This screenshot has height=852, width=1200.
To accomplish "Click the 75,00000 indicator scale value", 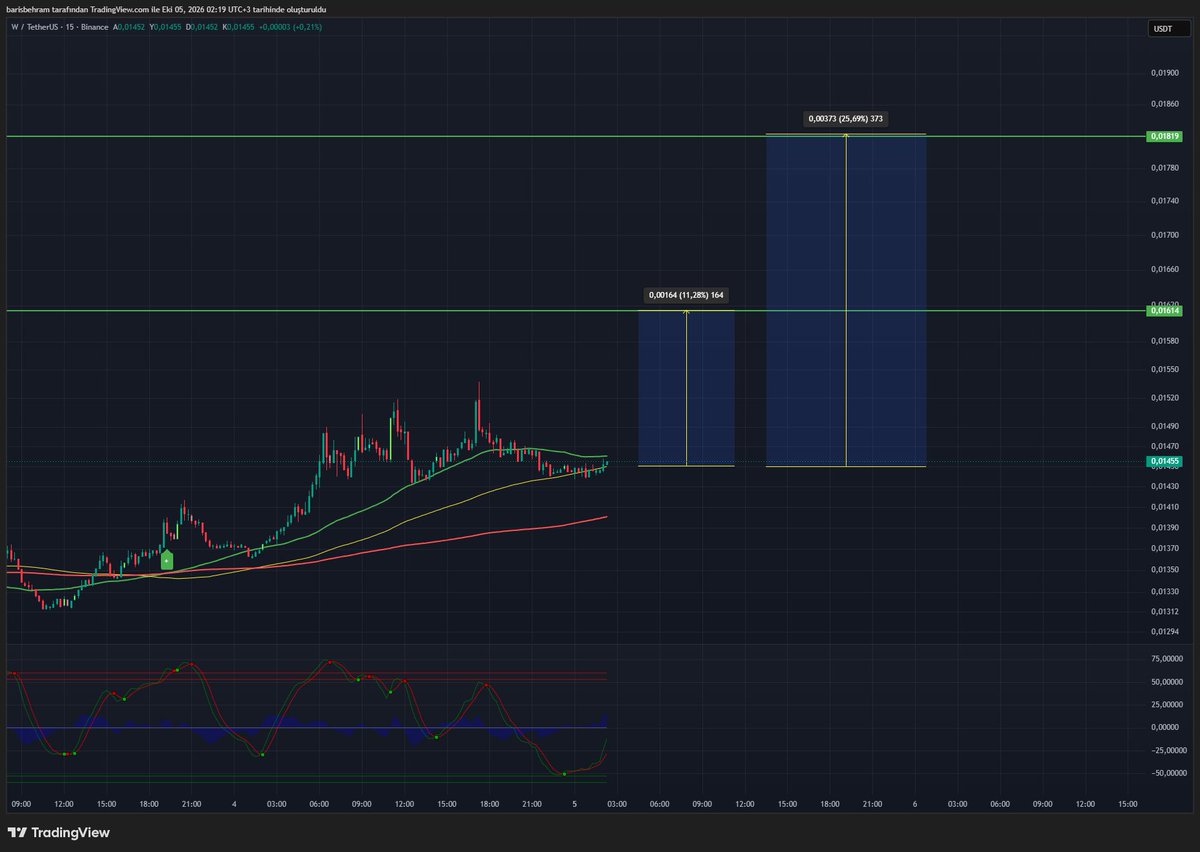I will click(1165, 659).
